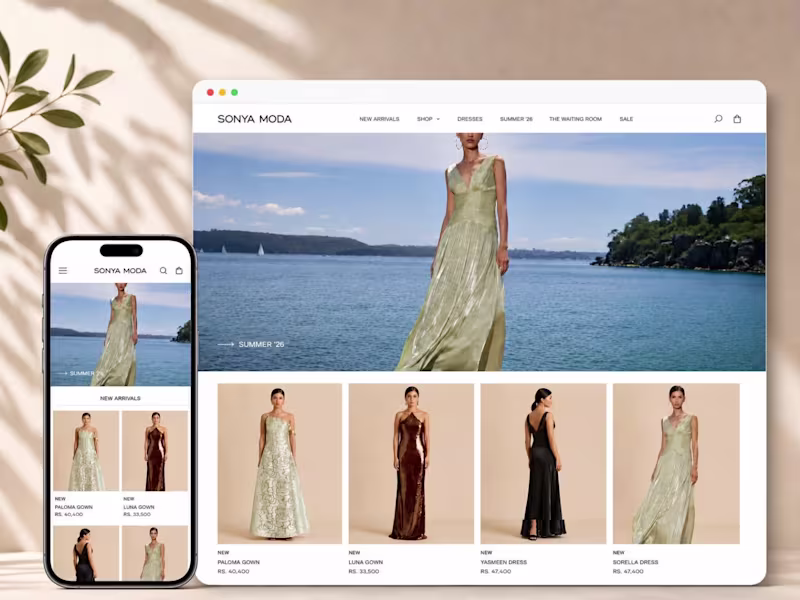Open SUMMER '26 navigation item
This screenshot has width=800, height=600.
coord(516,119)
